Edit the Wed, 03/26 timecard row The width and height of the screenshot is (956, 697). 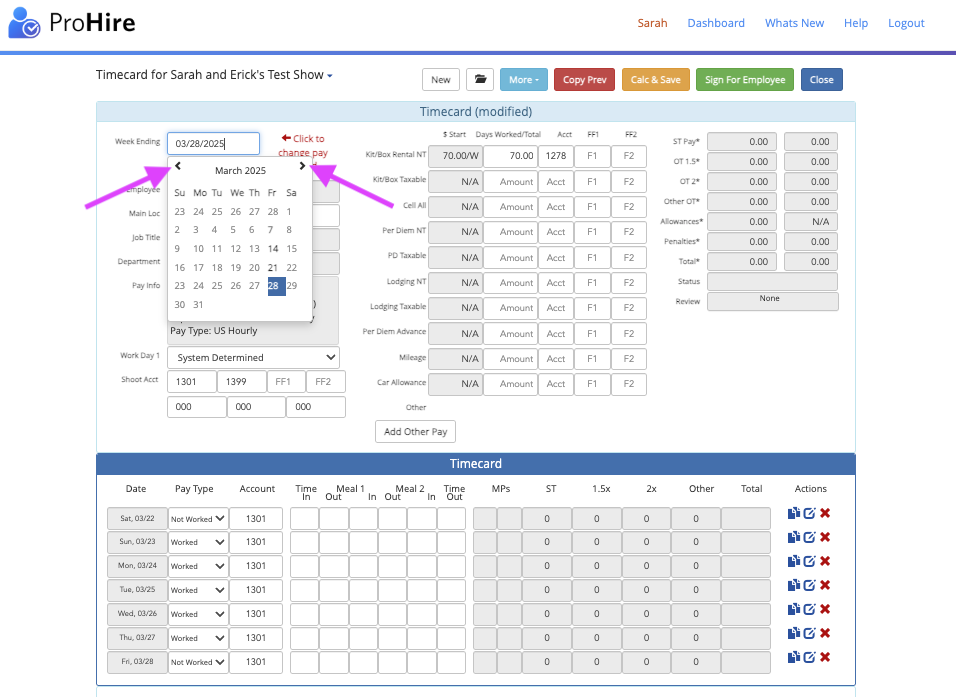point(809,609)
